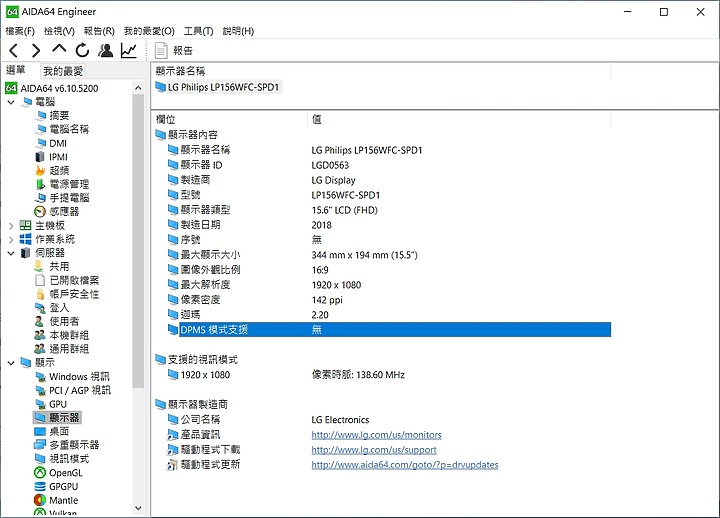The image size is (720, 518).
Task: Select 本機群組 in the tree
Action: [62, 335]
